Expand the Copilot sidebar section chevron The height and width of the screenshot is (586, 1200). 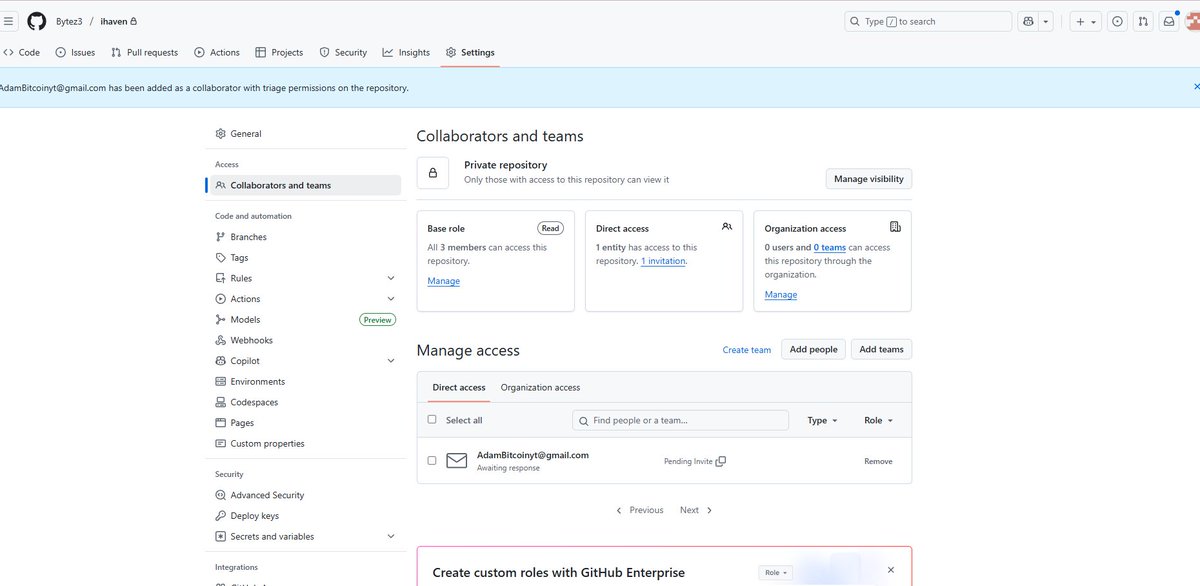pyautogui.click(x=390, y=361)
